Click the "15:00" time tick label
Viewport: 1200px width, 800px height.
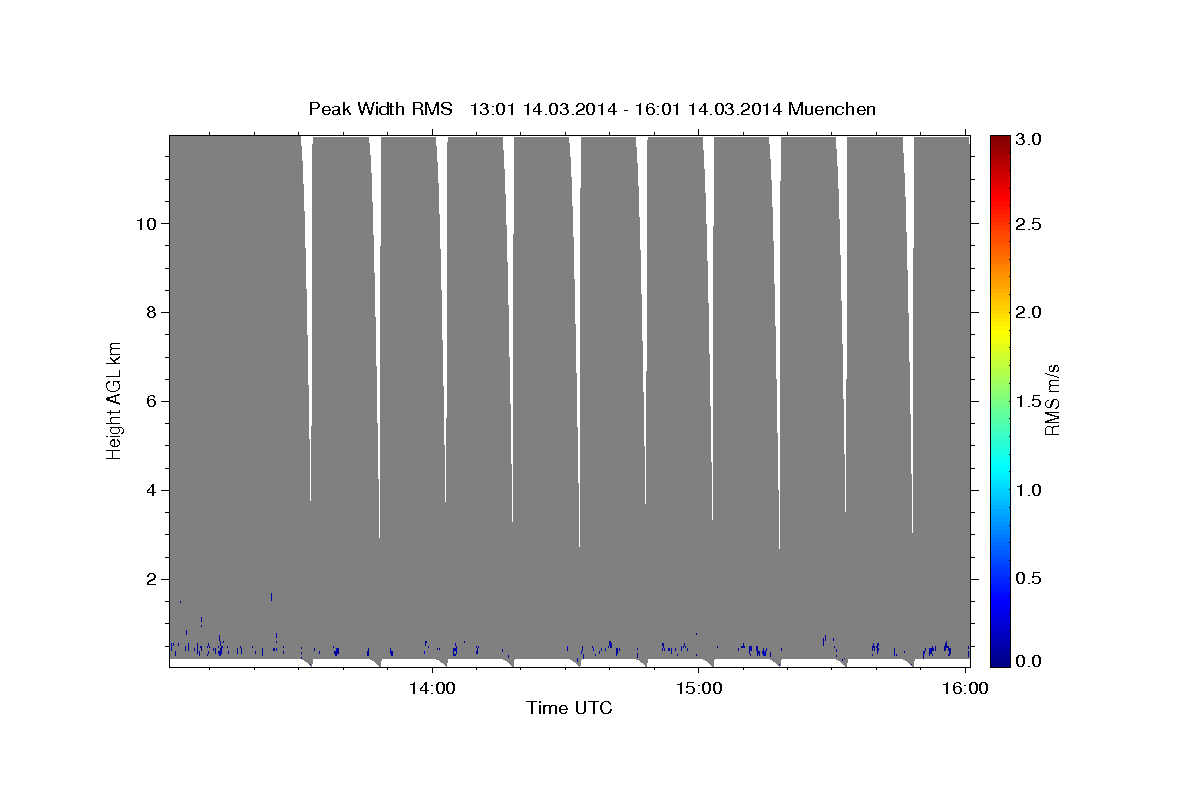coord(699,688)
